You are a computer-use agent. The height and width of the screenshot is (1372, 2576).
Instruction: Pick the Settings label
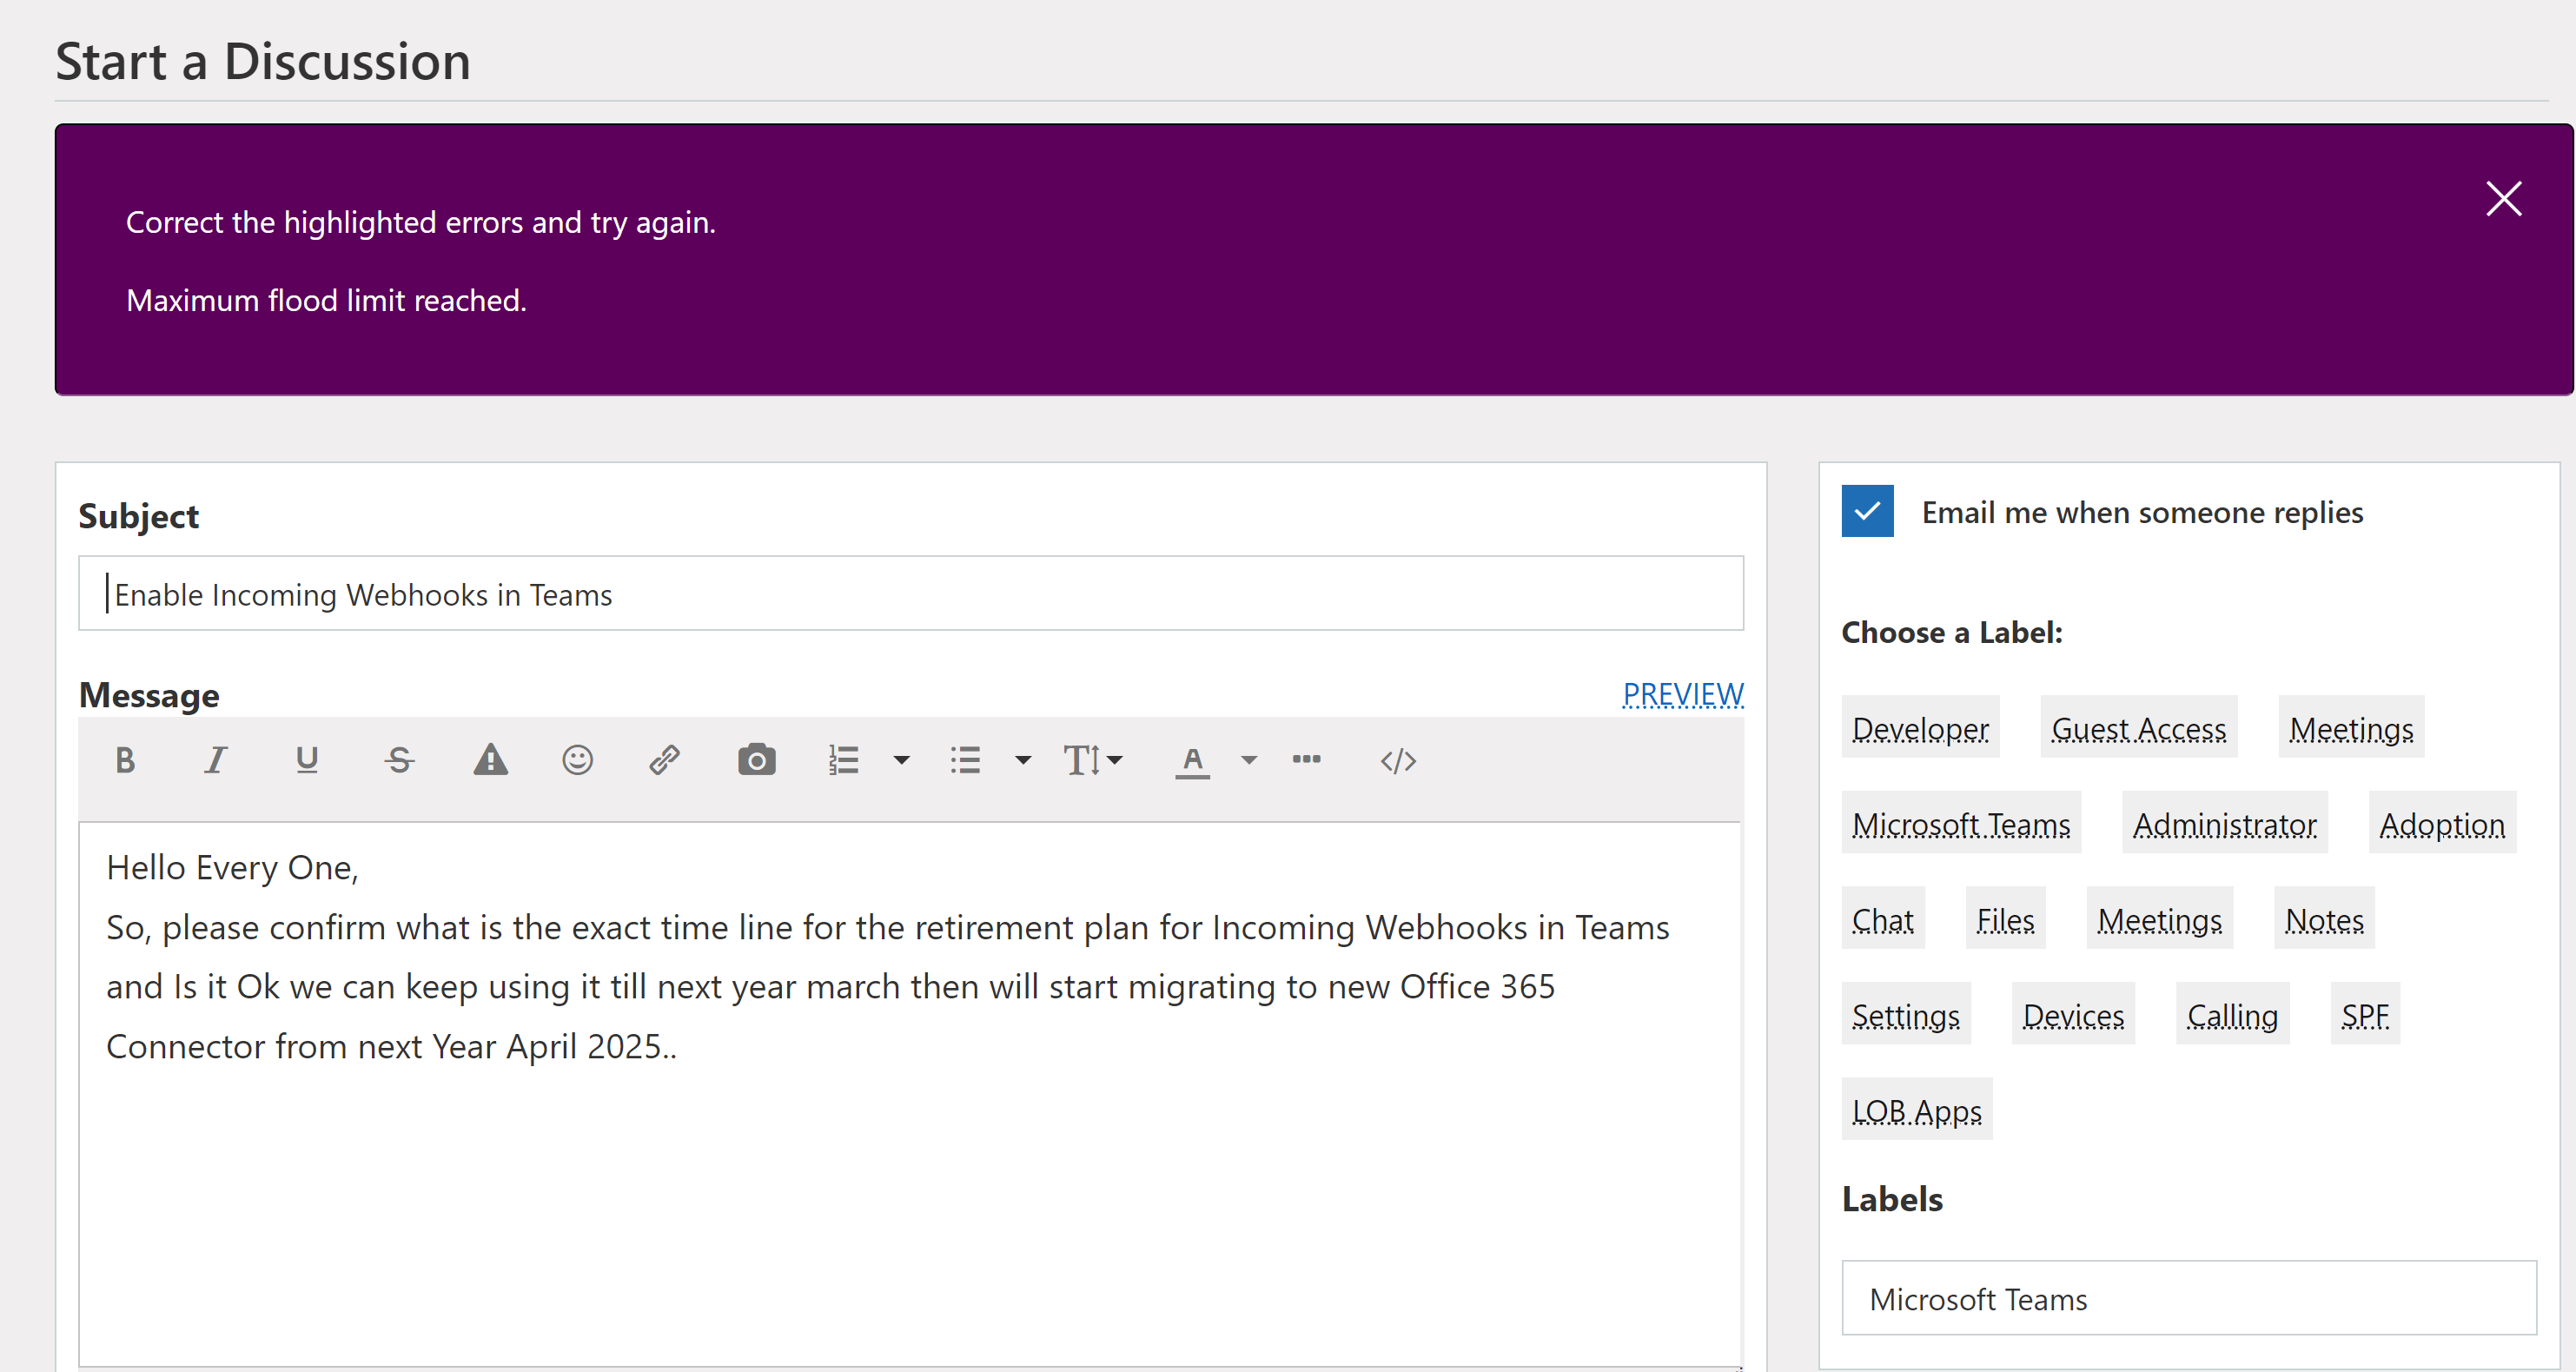click(x=1906, y=1014)
